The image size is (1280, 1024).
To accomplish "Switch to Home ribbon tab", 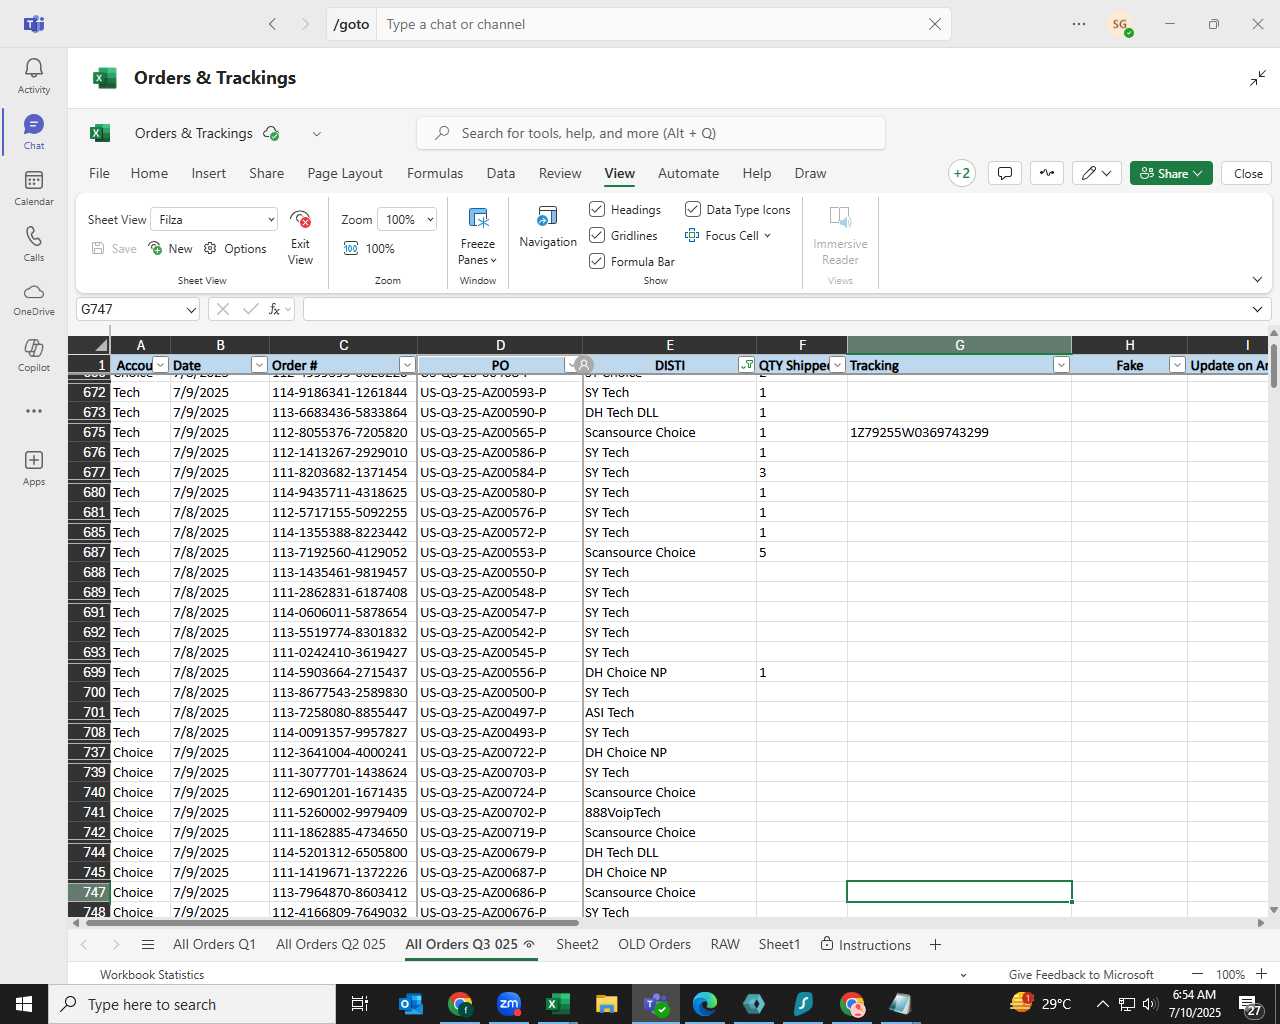I will pyautogui.click(x=149, y=173).
